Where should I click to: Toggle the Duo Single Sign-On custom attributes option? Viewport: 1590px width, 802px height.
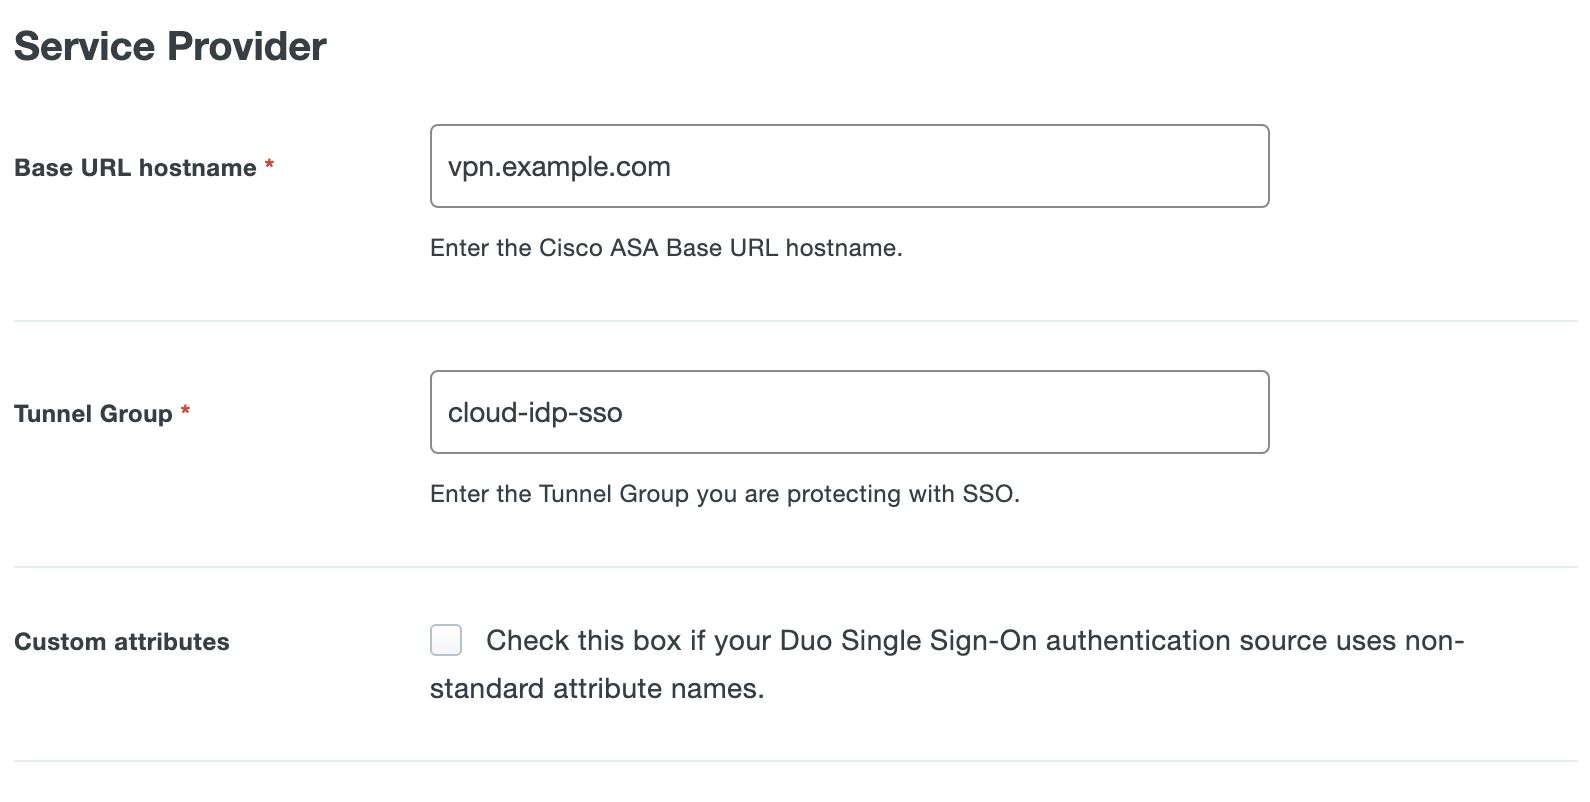click(x=445, y=640)
